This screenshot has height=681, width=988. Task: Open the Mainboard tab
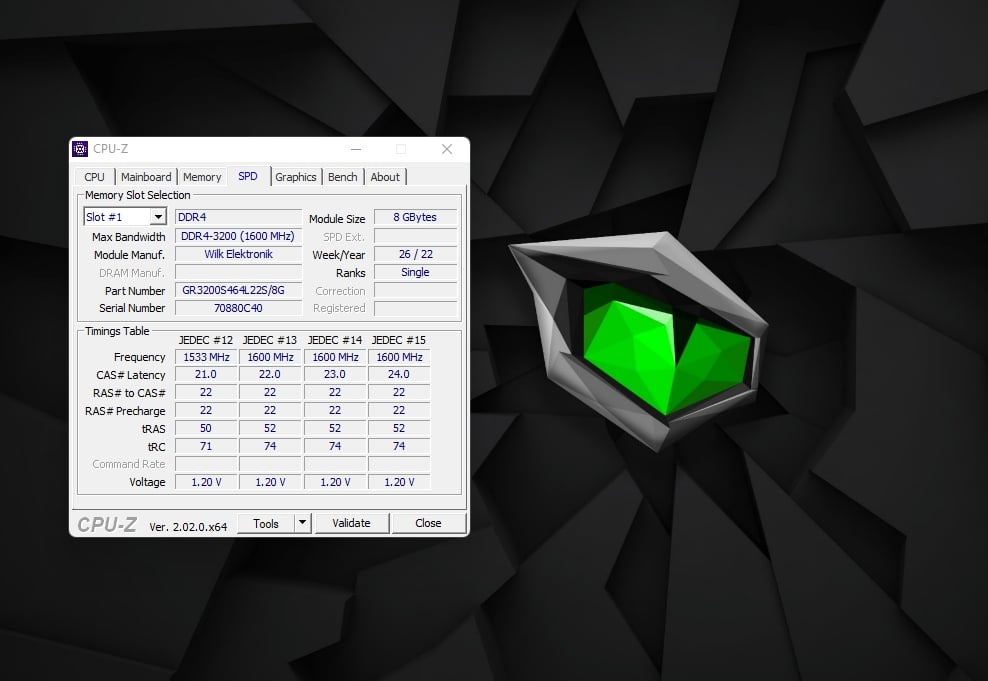tap(146, 177)
